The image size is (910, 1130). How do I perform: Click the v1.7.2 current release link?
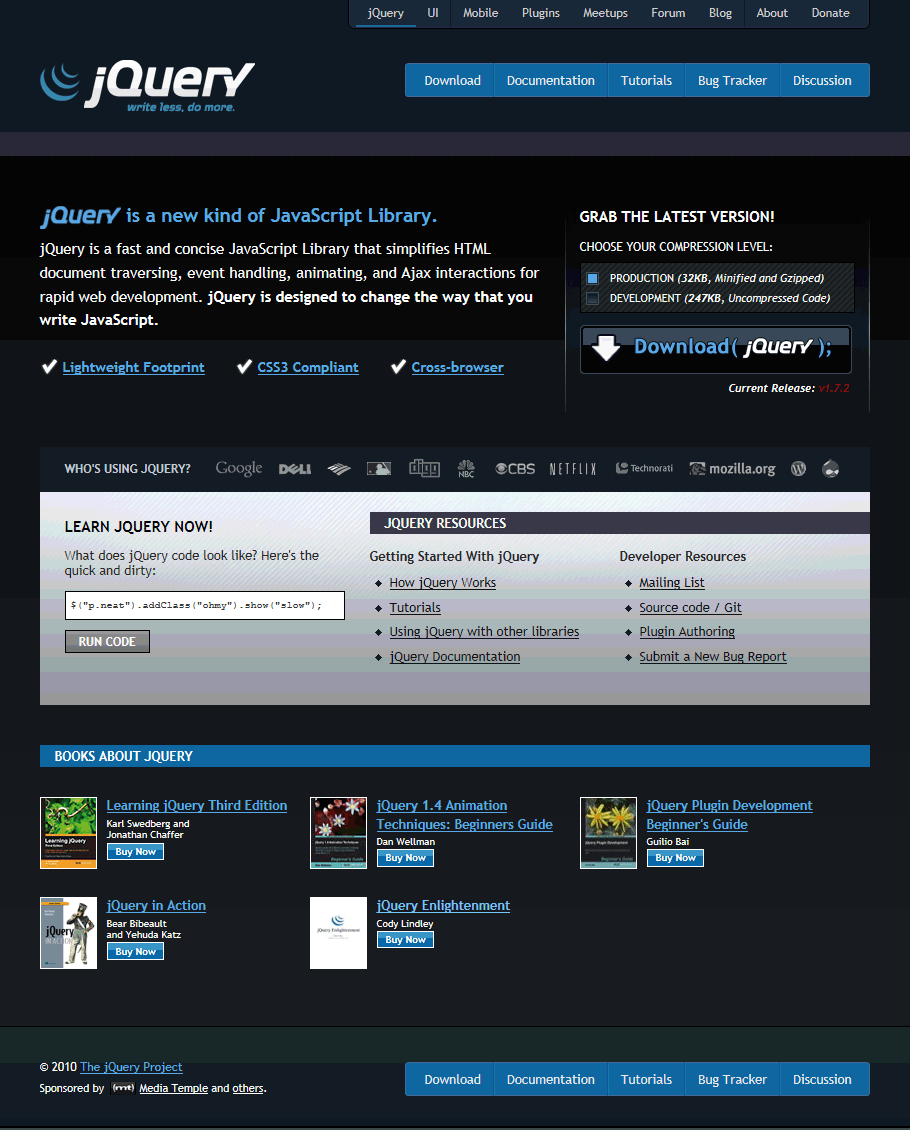coord(834,388)
